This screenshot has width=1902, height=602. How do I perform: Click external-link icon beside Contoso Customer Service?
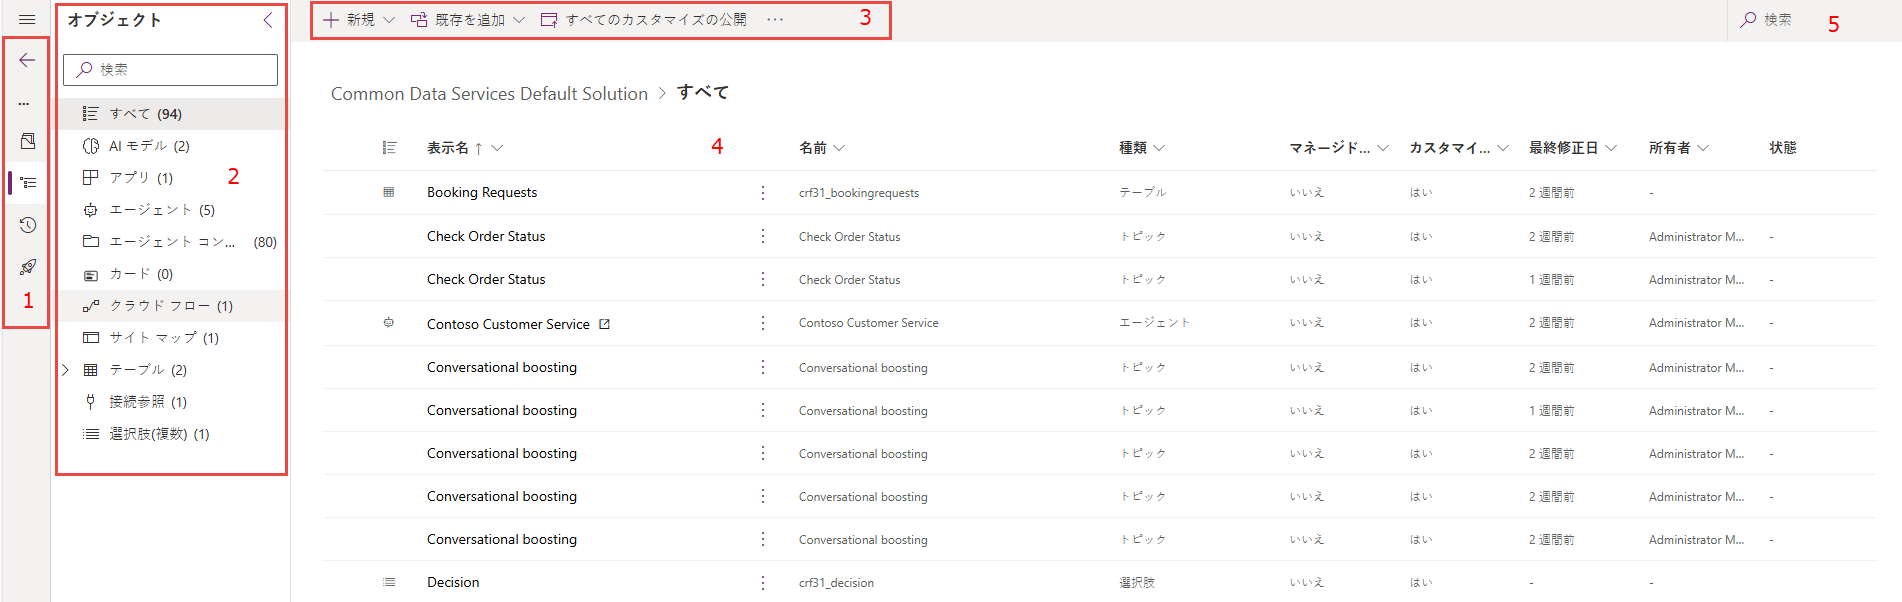pos(604,324)
